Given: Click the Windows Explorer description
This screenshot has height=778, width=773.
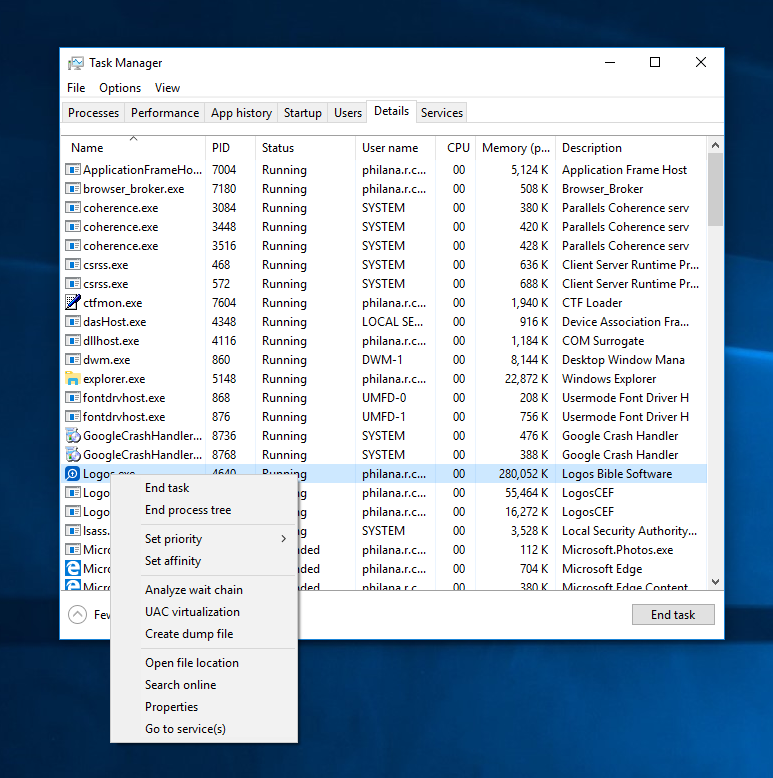Looking at the screenshot, I should point(609,379).
